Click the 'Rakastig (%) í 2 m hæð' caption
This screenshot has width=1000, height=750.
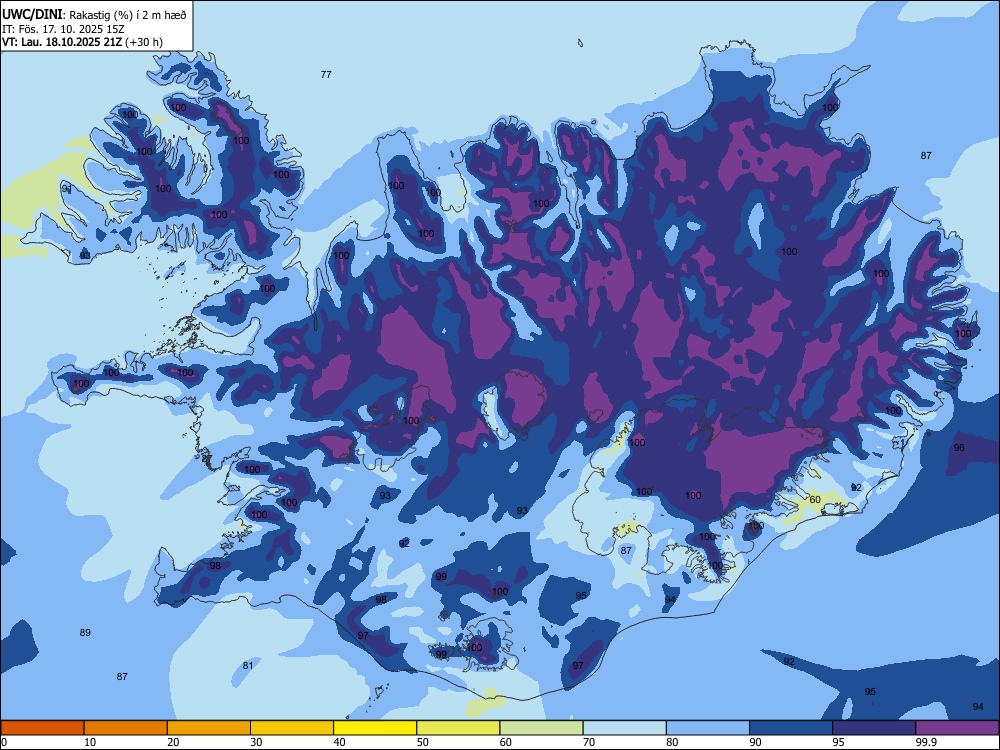(x=128, y=15)
